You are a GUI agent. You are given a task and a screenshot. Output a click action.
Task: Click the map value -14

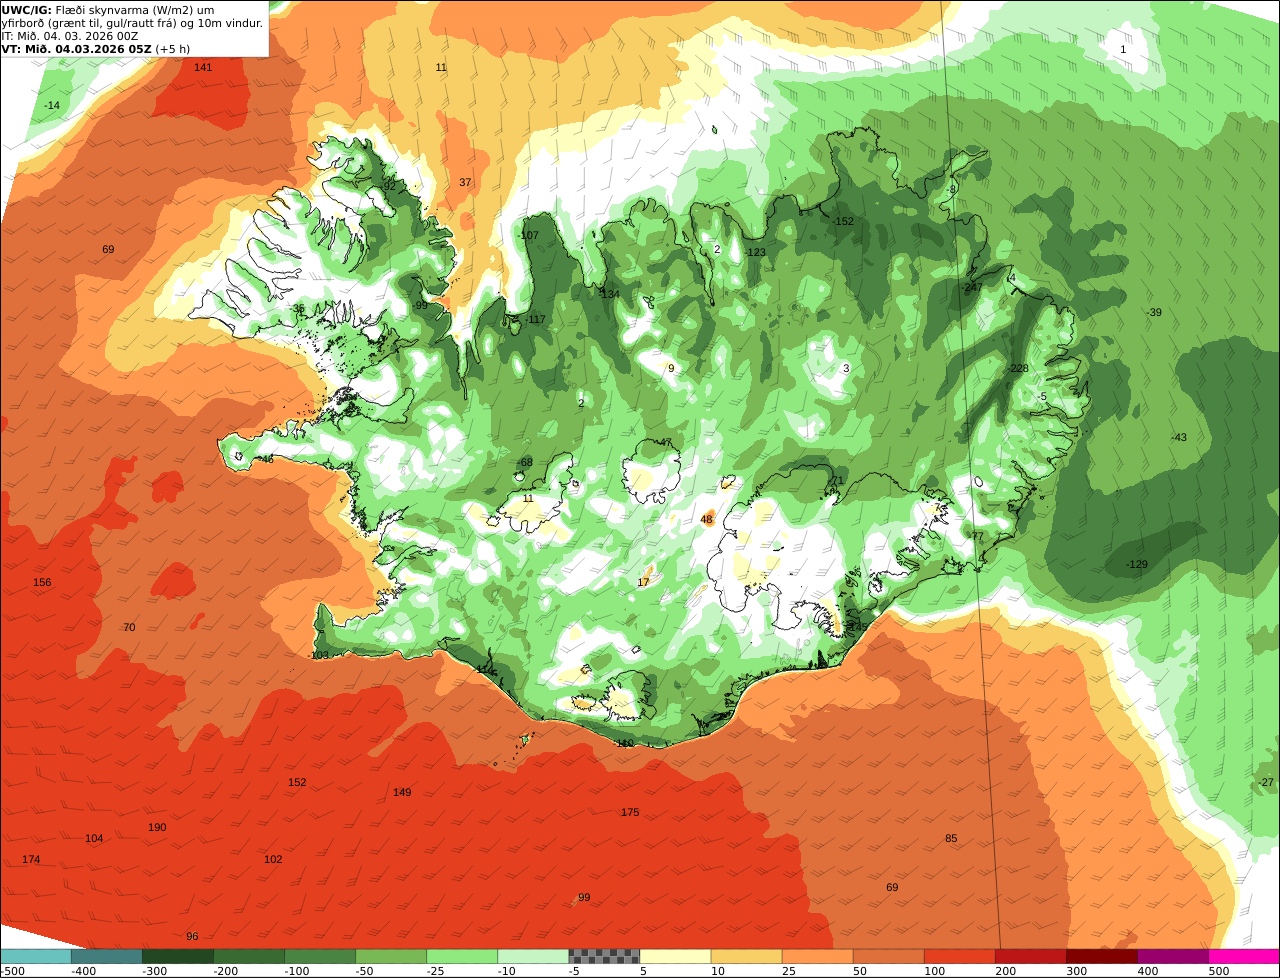(52, 105)
